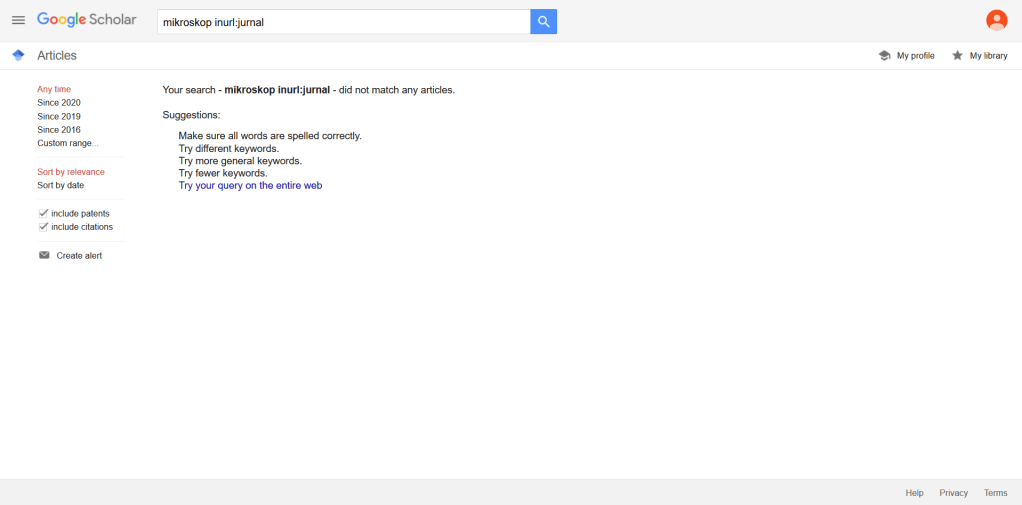Open the Terms footer link
This screenshot has height=505, width=1022.
click(x=995, y=493)
